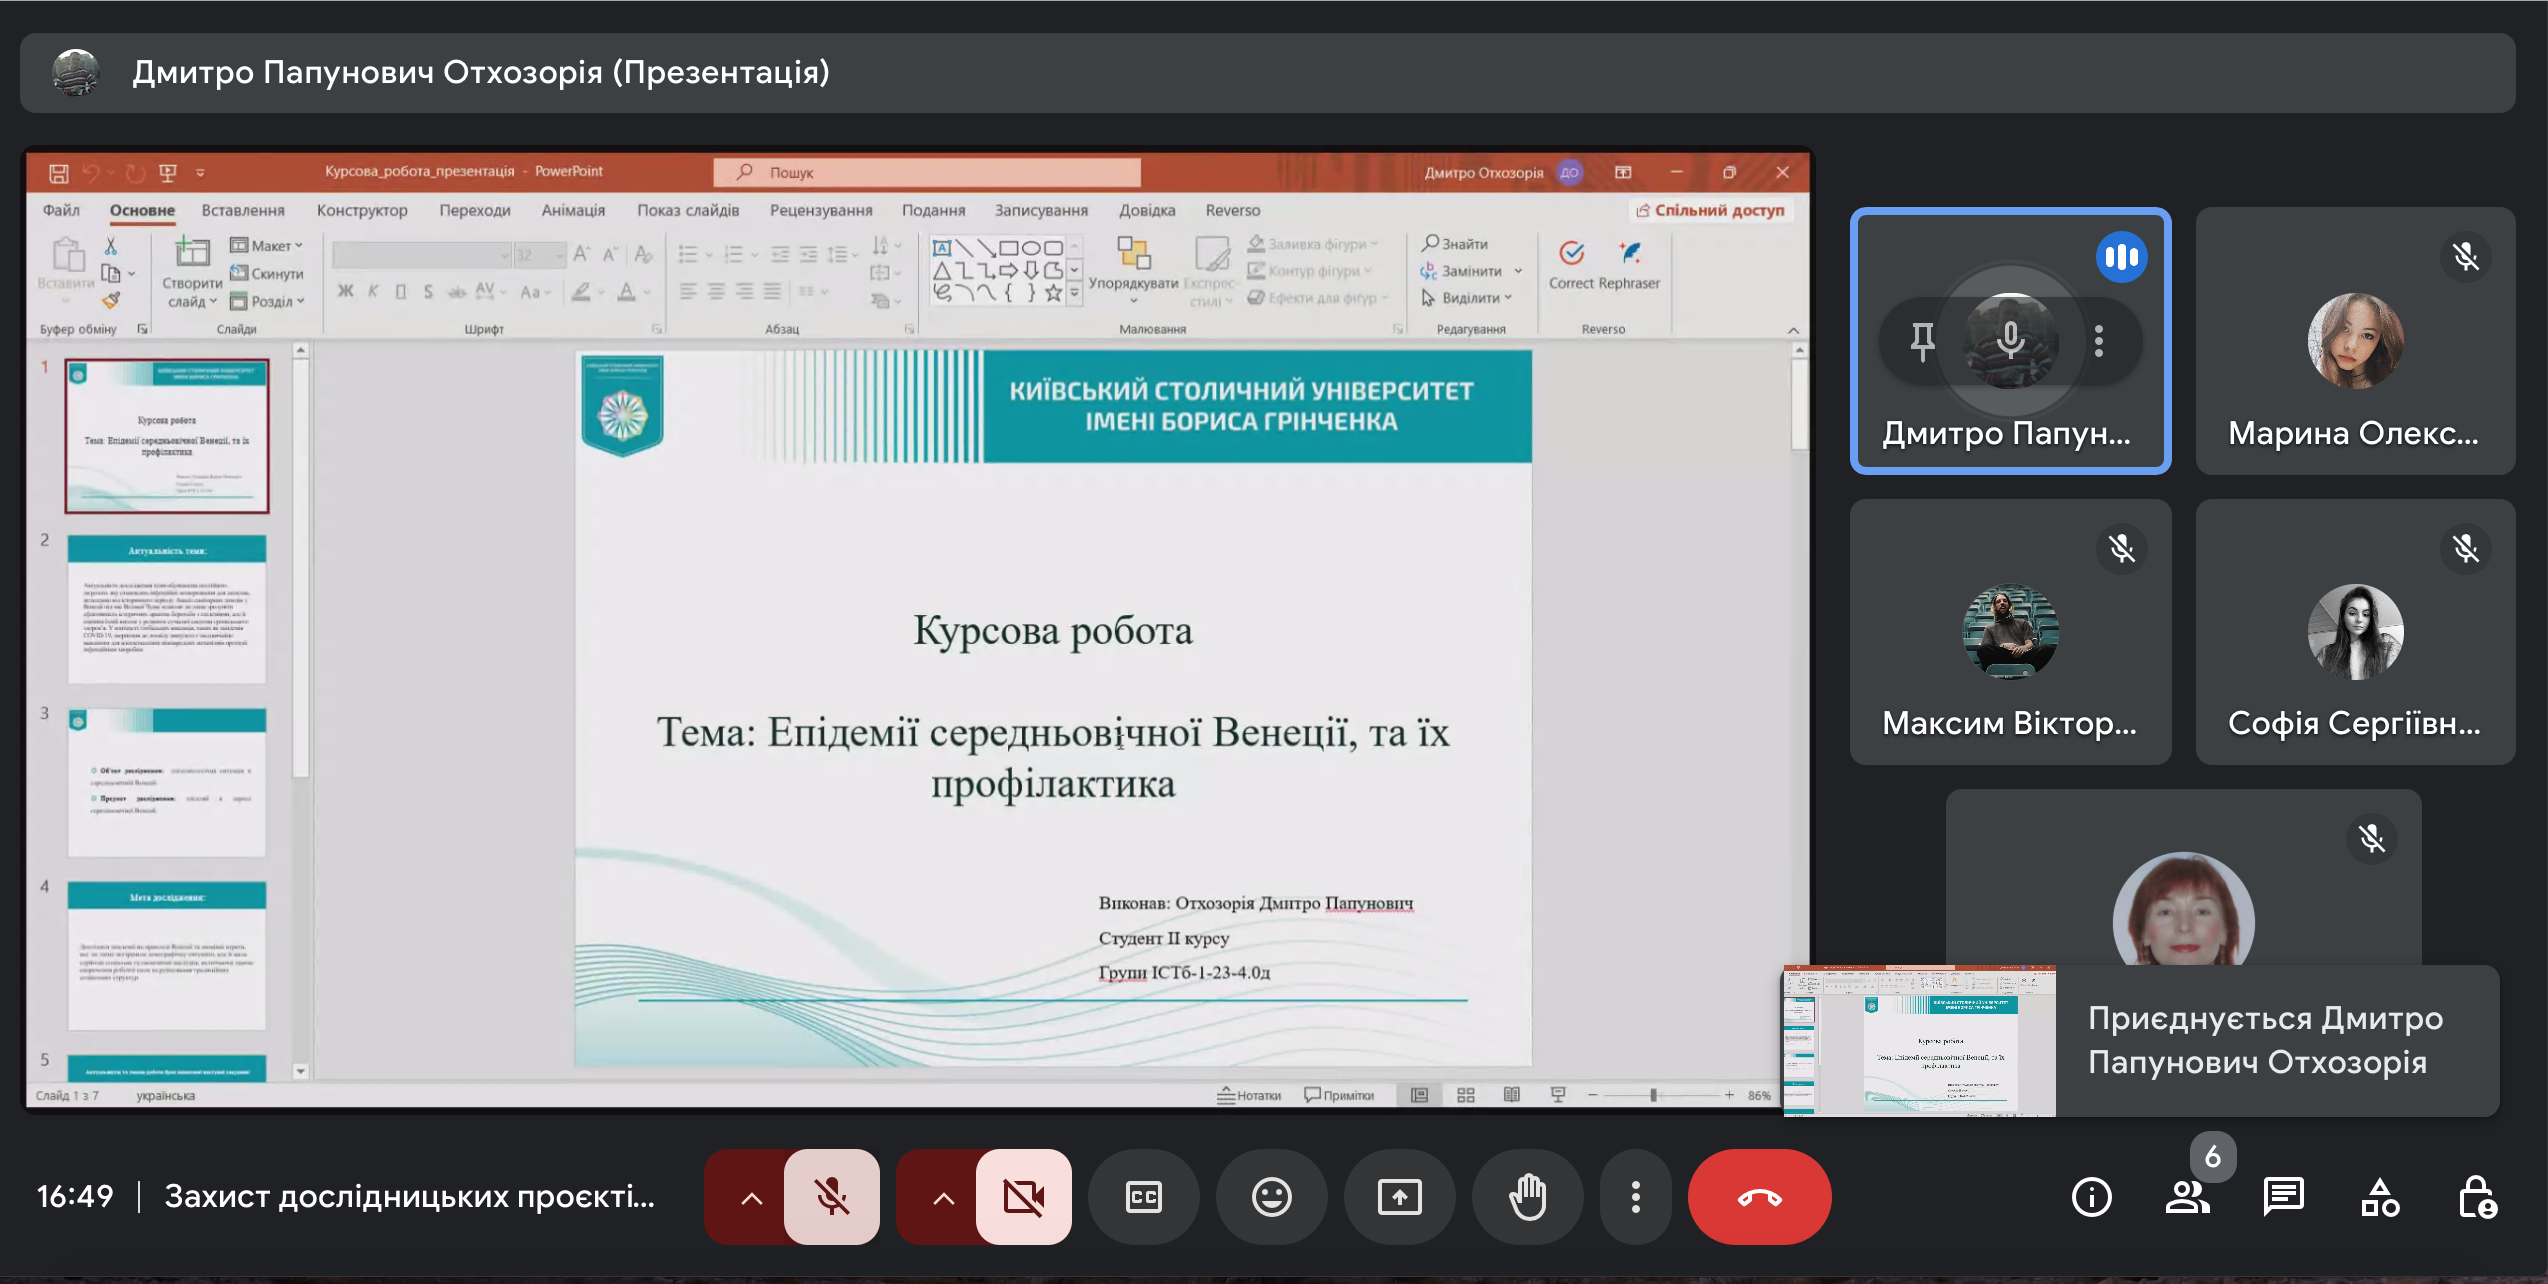The width and height of the screenshot is (2548, 1284).
Task: Open the activities shapes icon
Action: (2379, 1197)
